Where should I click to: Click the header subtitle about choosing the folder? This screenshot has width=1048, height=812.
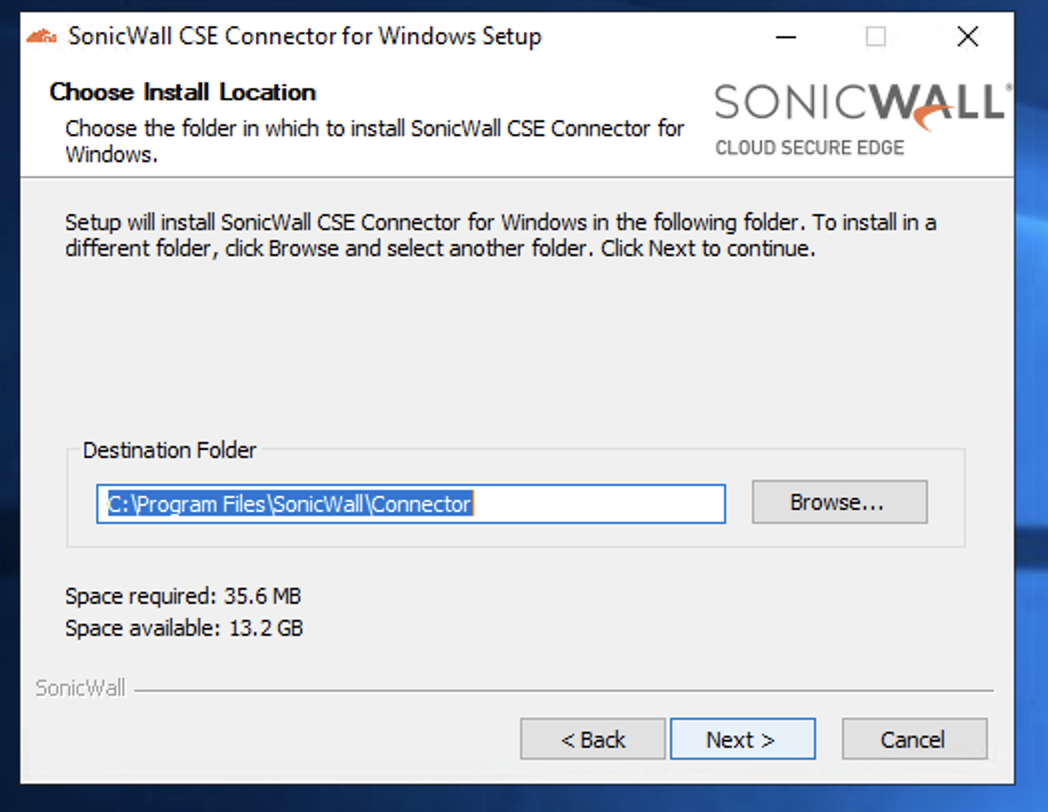click(x=374, y=141)
